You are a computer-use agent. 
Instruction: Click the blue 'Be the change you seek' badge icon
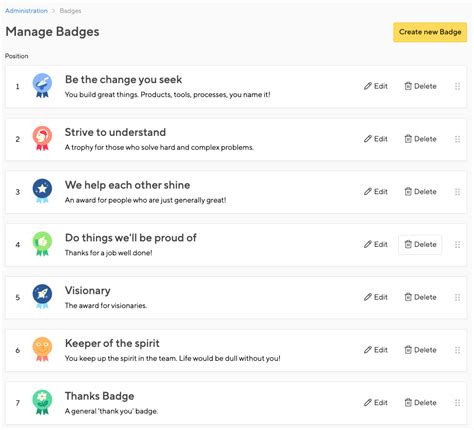[x=42, y=86]
